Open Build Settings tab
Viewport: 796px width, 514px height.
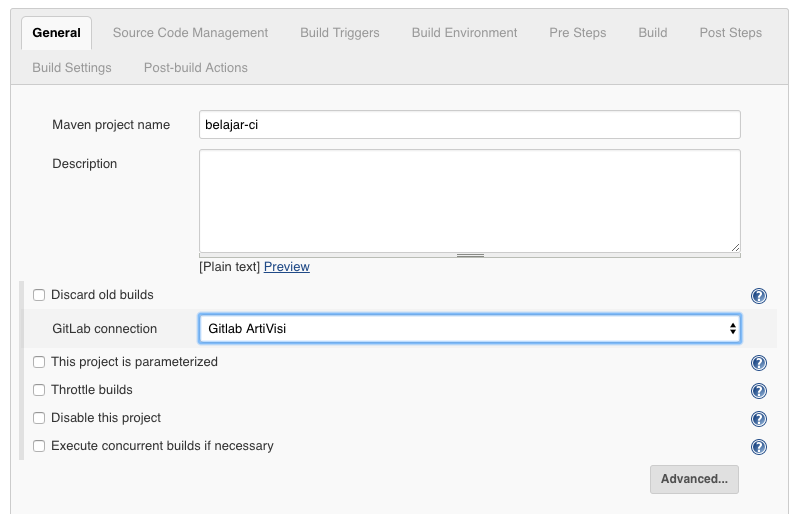(x=72, y=67)
